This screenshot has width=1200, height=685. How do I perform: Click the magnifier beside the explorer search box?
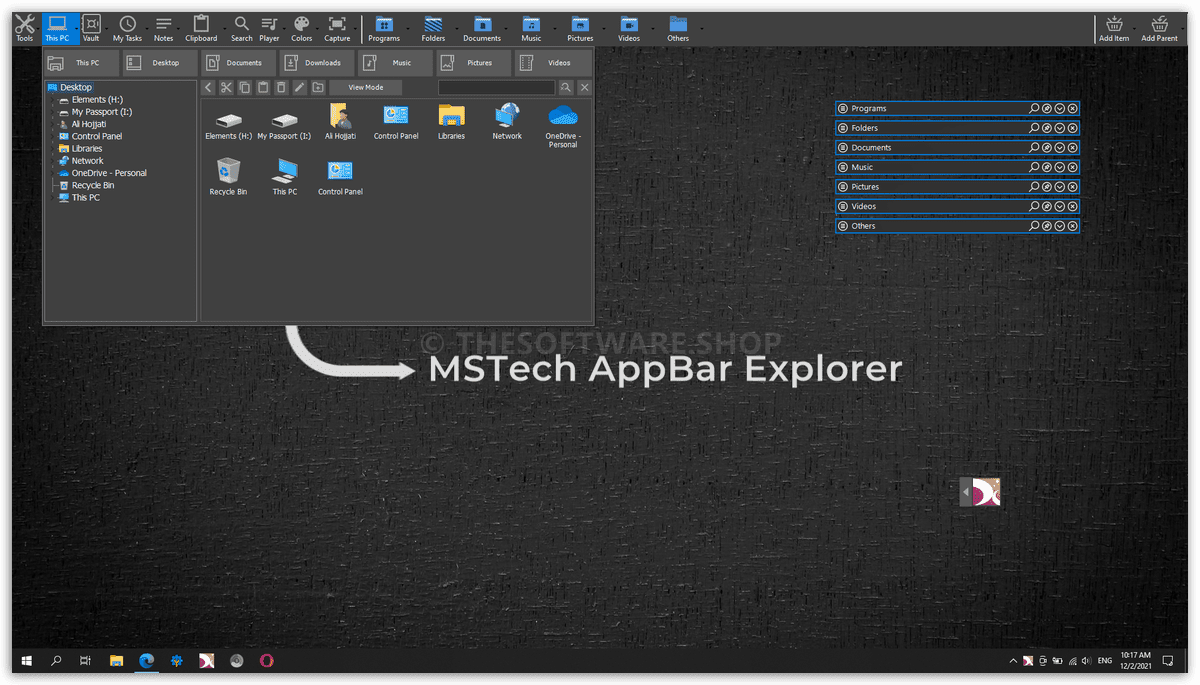566,88
